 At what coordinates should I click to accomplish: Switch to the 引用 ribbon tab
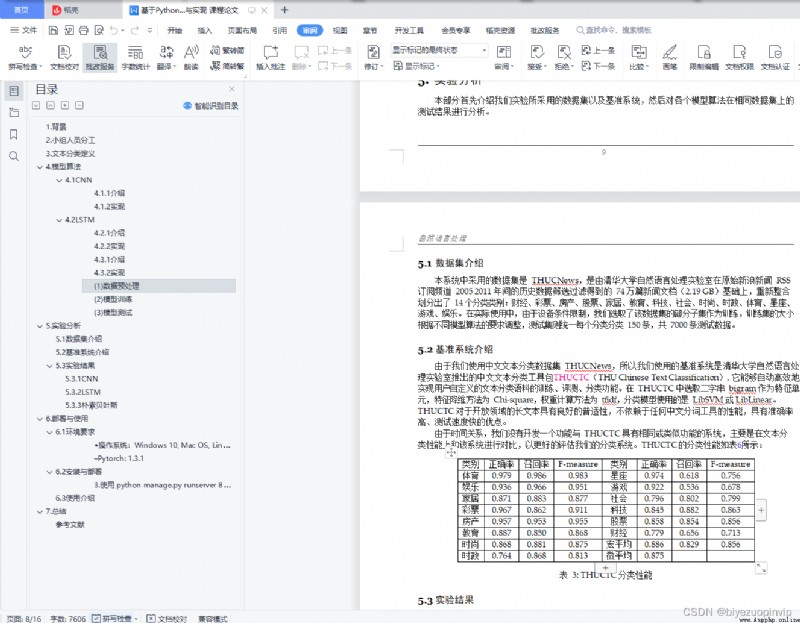280,31
